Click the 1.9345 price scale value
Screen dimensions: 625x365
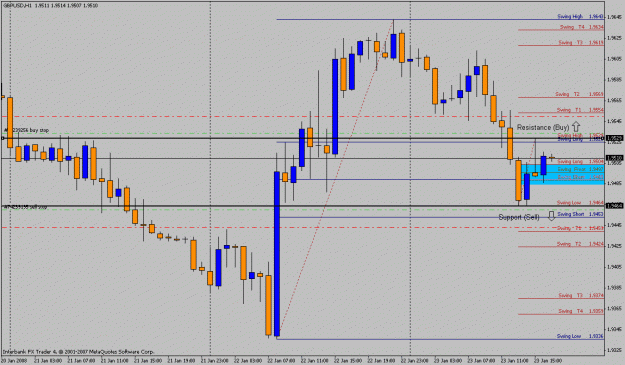[614, 329]
